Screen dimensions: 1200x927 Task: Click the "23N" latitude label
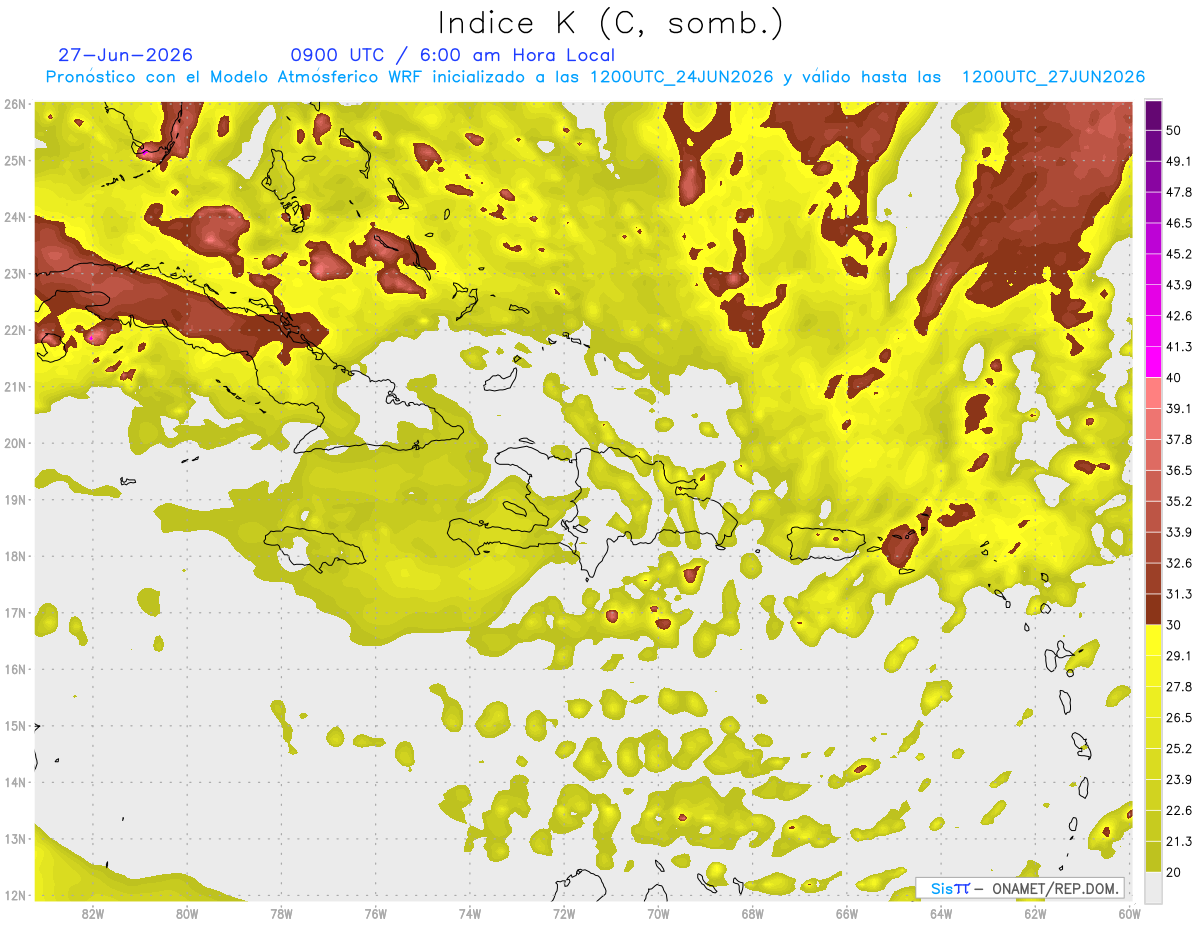coord(14,274)
